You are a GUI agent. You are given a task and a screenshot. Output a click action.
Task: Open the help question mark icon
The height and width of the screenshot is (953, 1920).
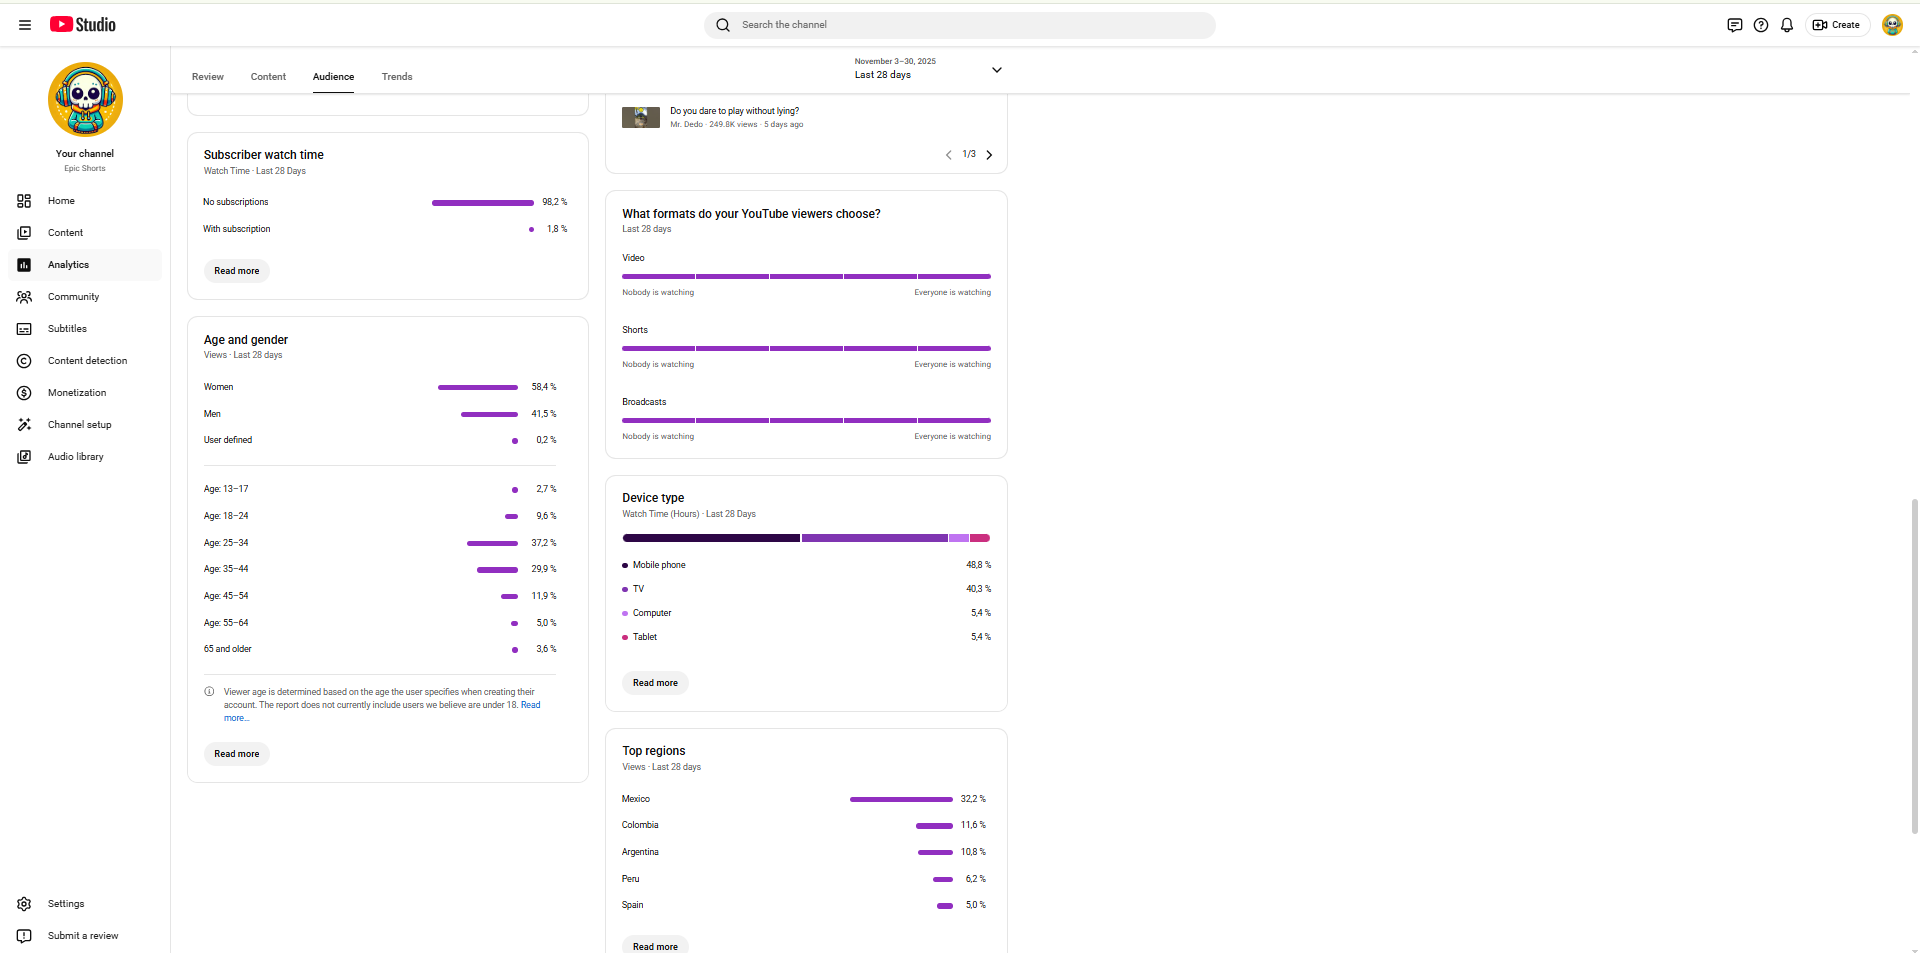1761,25
